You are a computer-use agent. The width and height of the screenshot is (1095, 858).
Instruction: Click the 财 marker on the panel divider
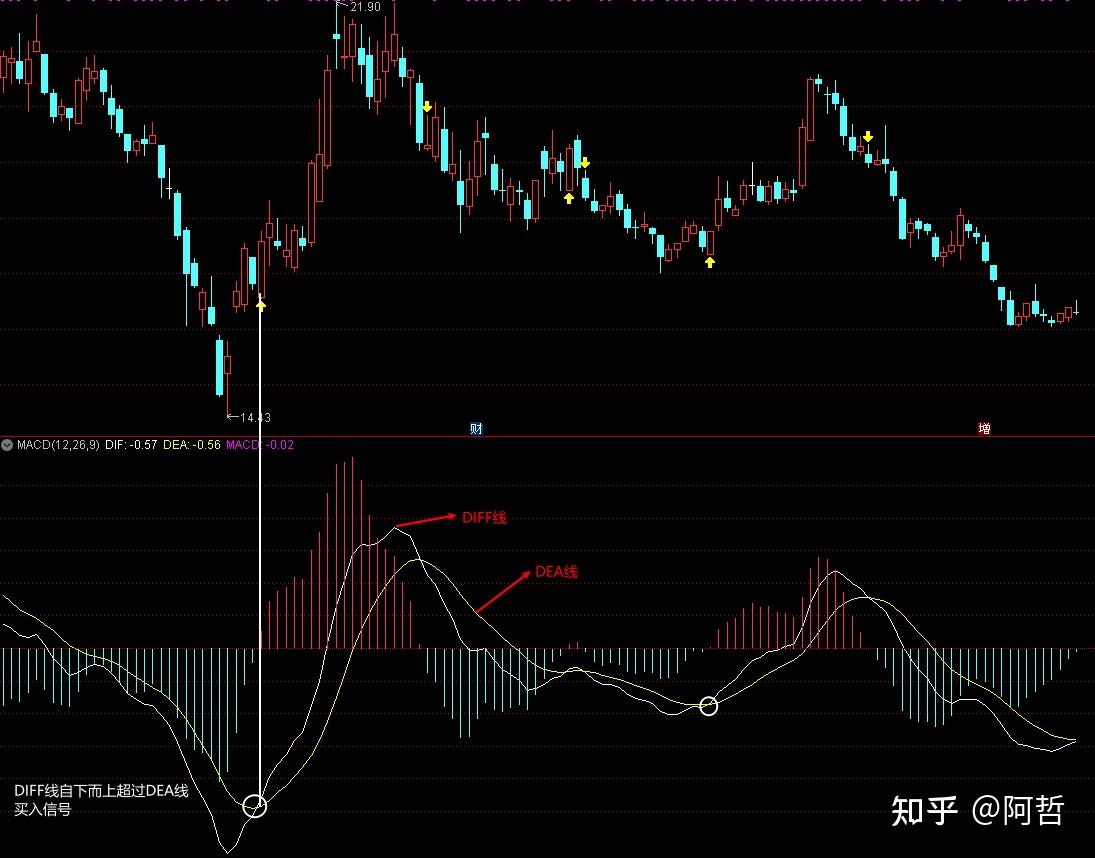[477, 428]
